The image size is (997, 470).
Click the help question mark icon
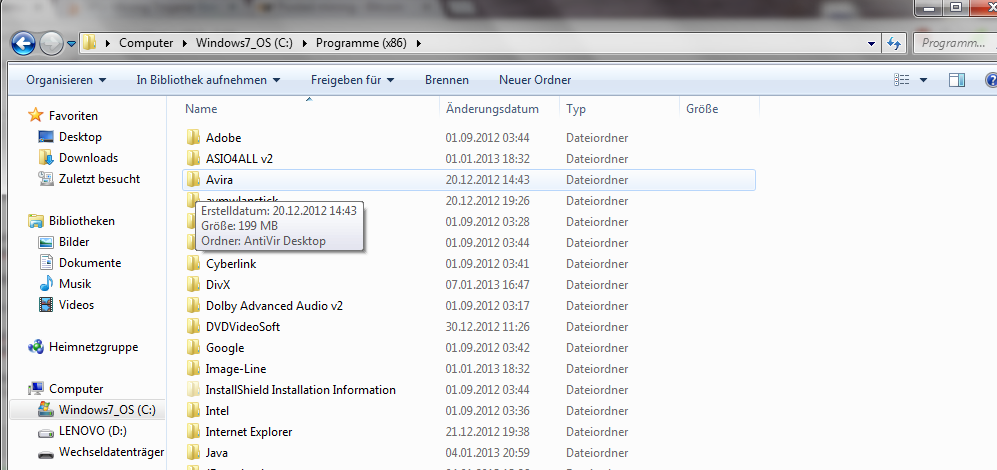point(991,80)
